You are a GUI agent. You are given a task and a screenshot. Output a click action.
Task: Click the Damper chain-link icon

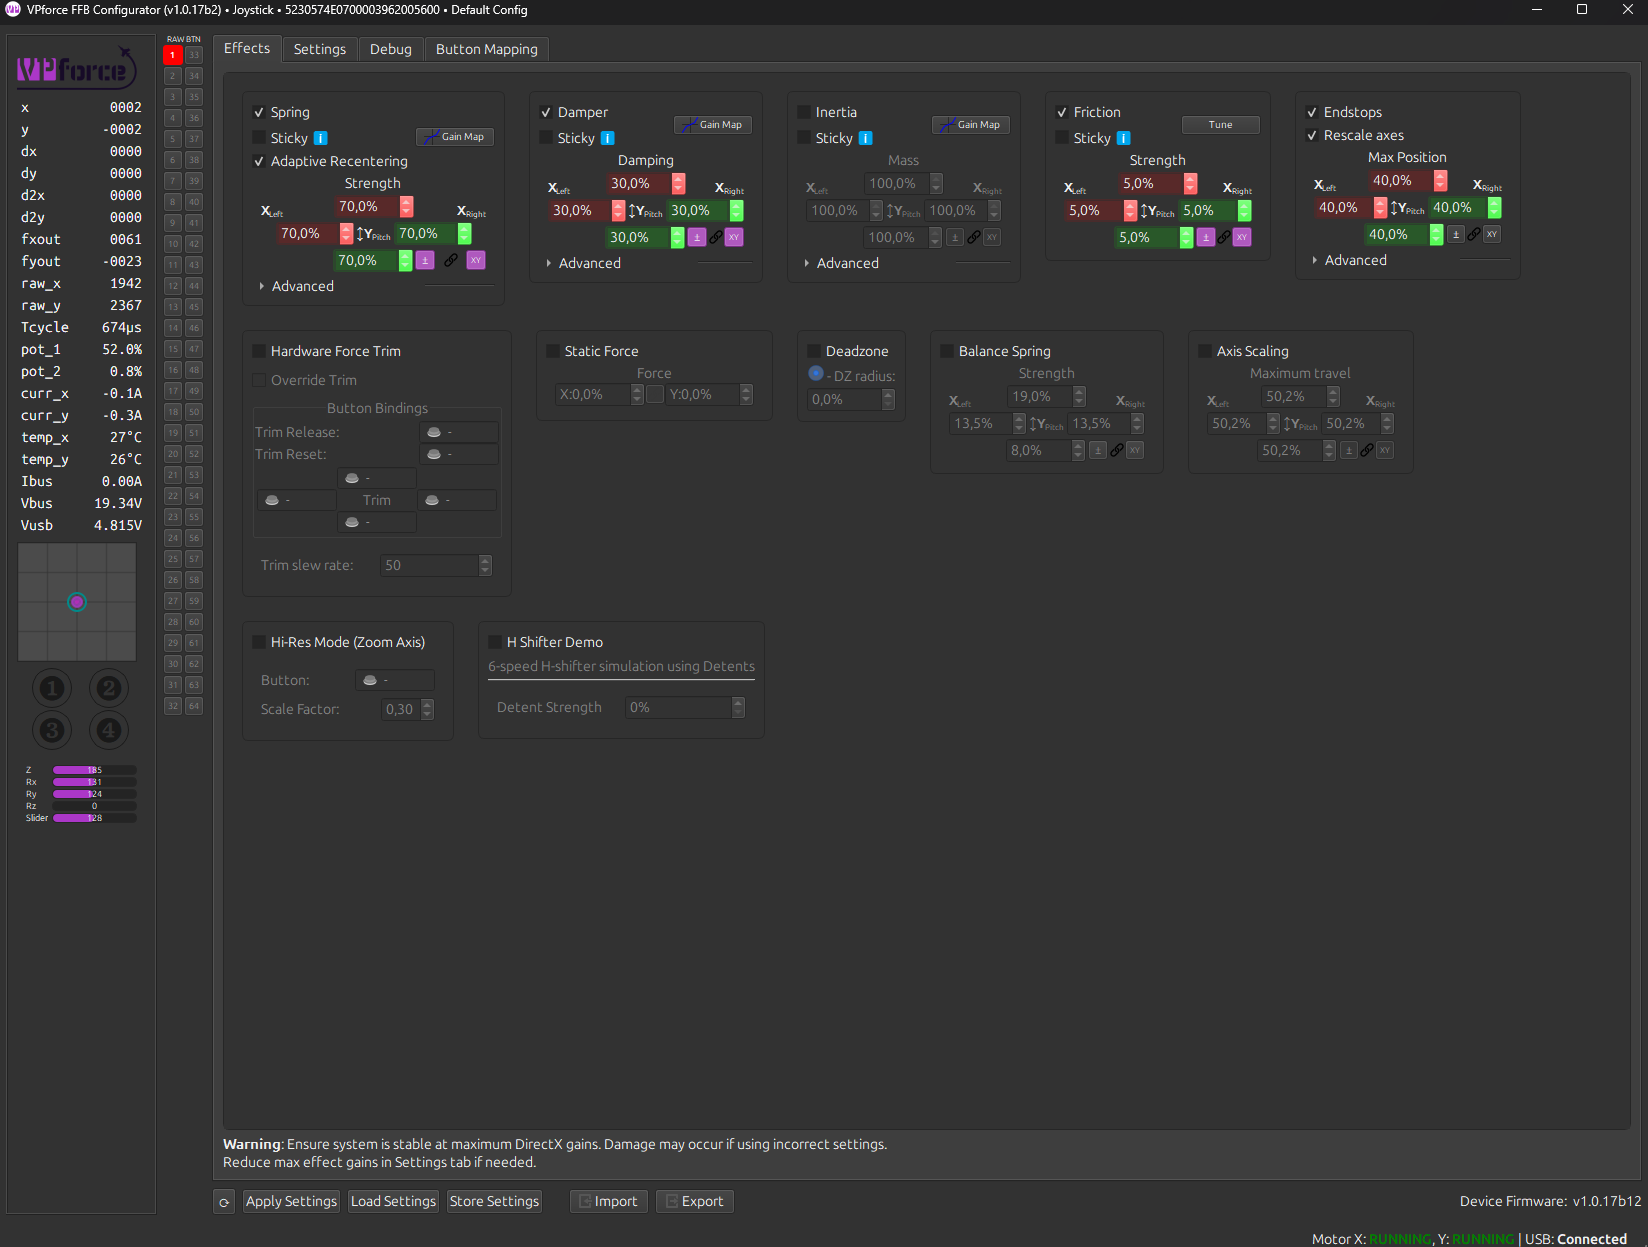[716, 237]
